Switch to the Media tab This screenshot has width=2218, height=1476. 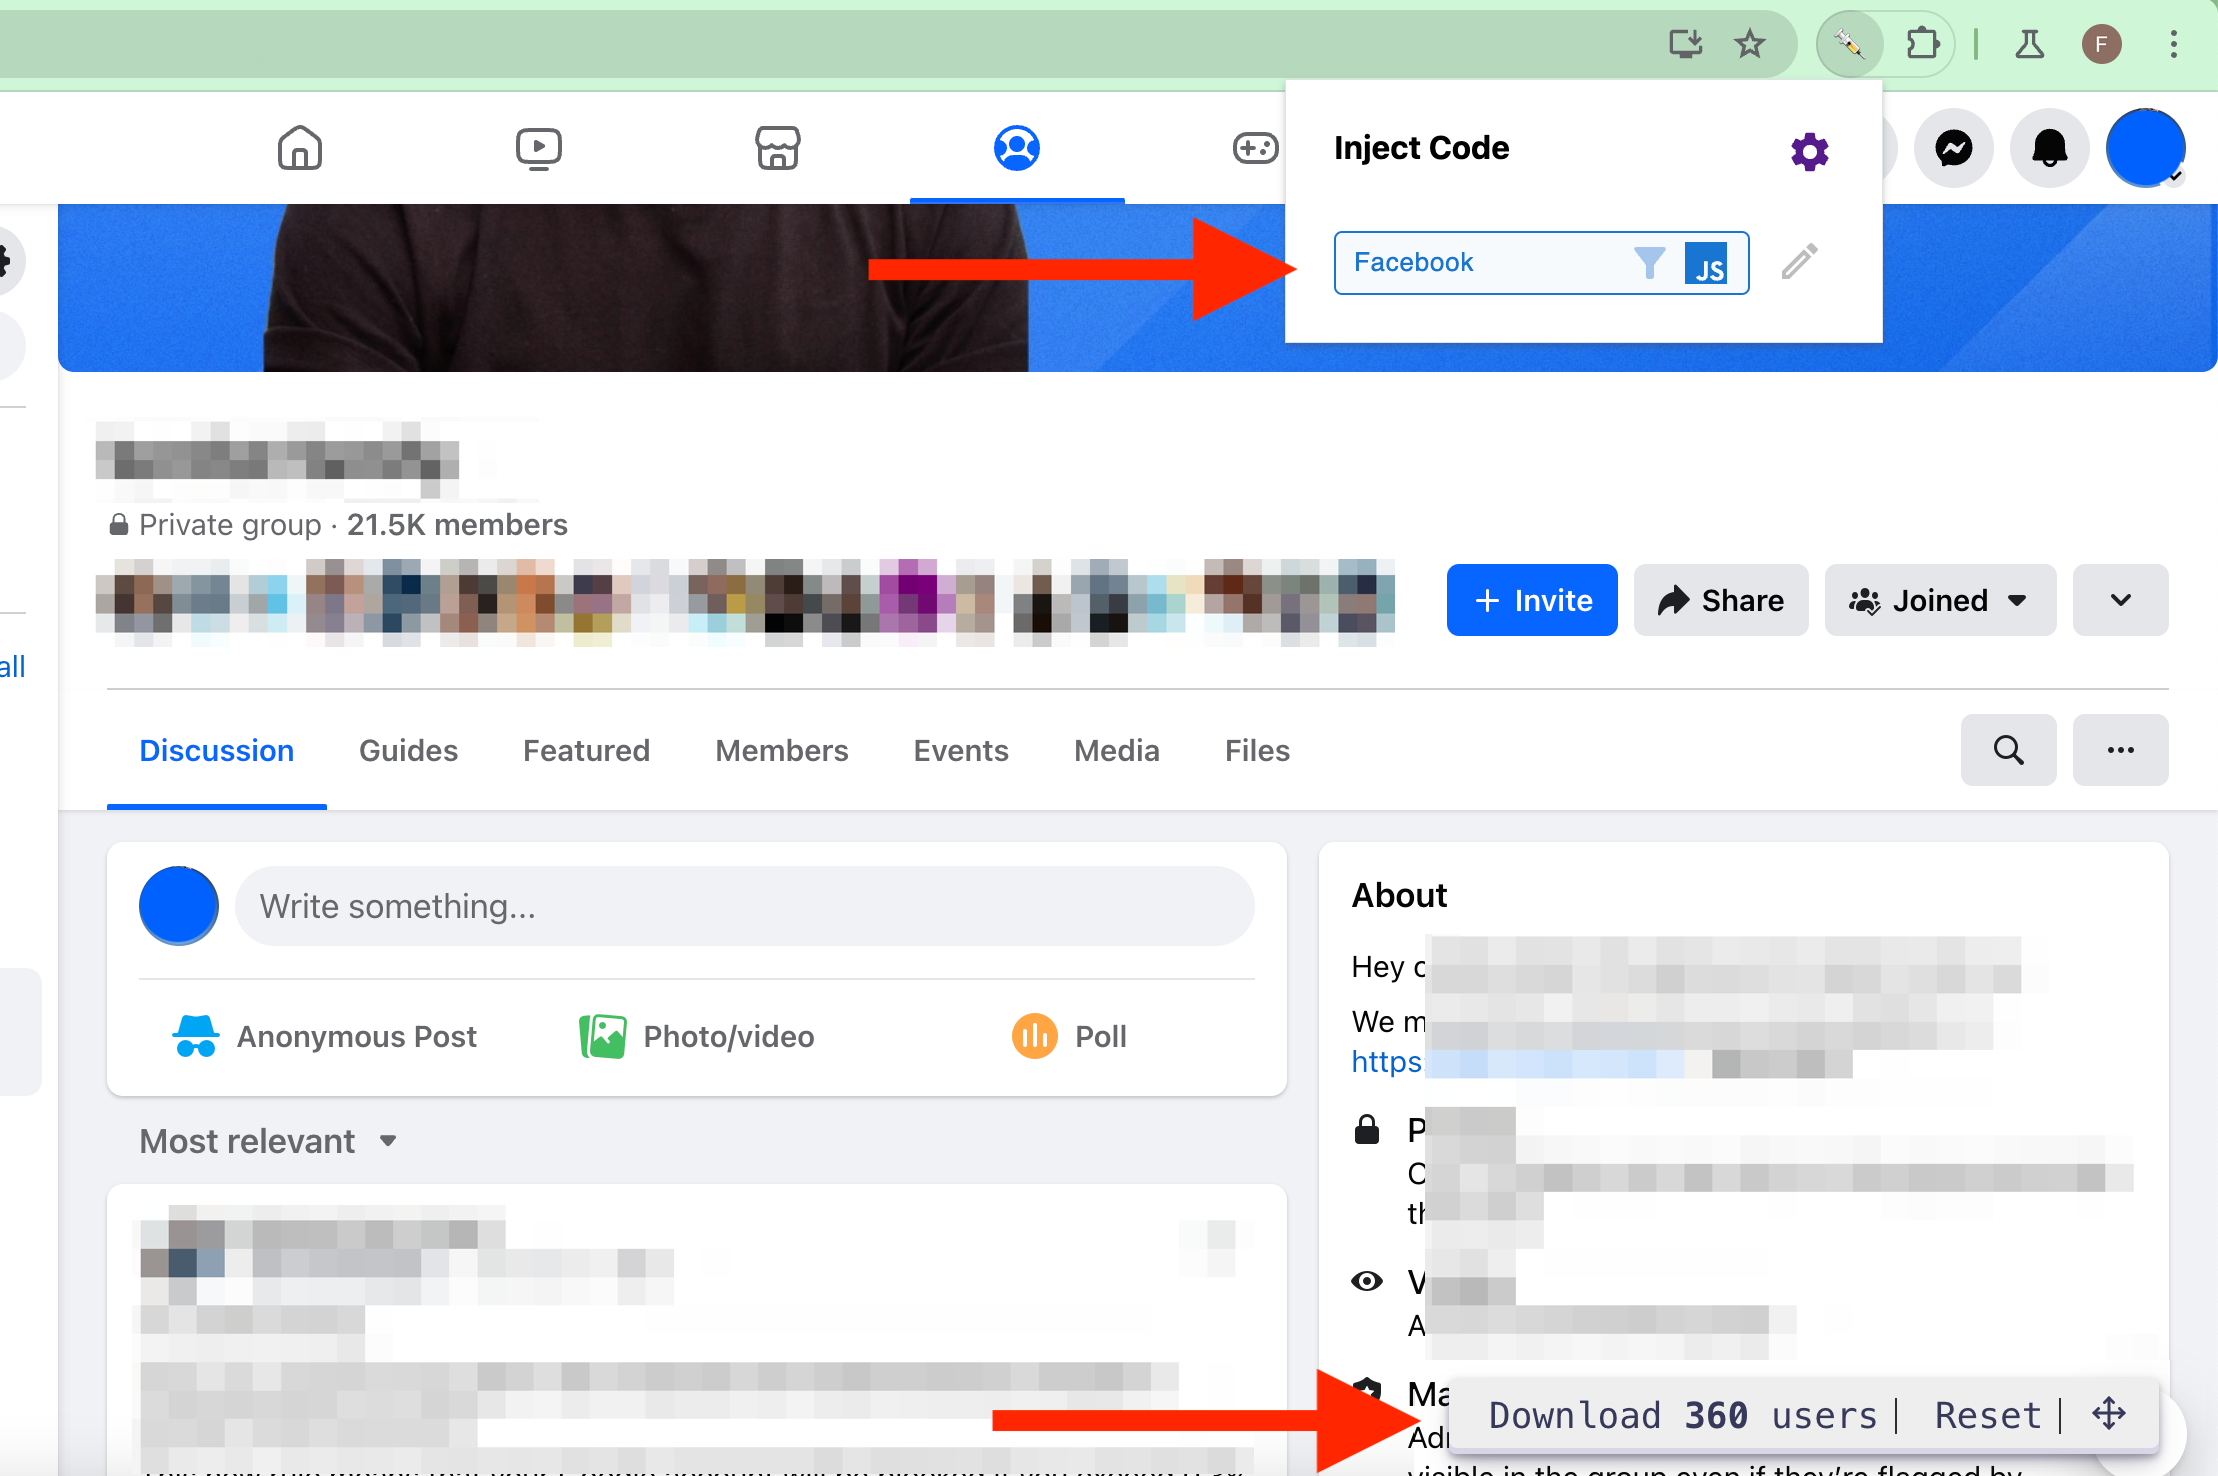click(x=1117, y=751)
